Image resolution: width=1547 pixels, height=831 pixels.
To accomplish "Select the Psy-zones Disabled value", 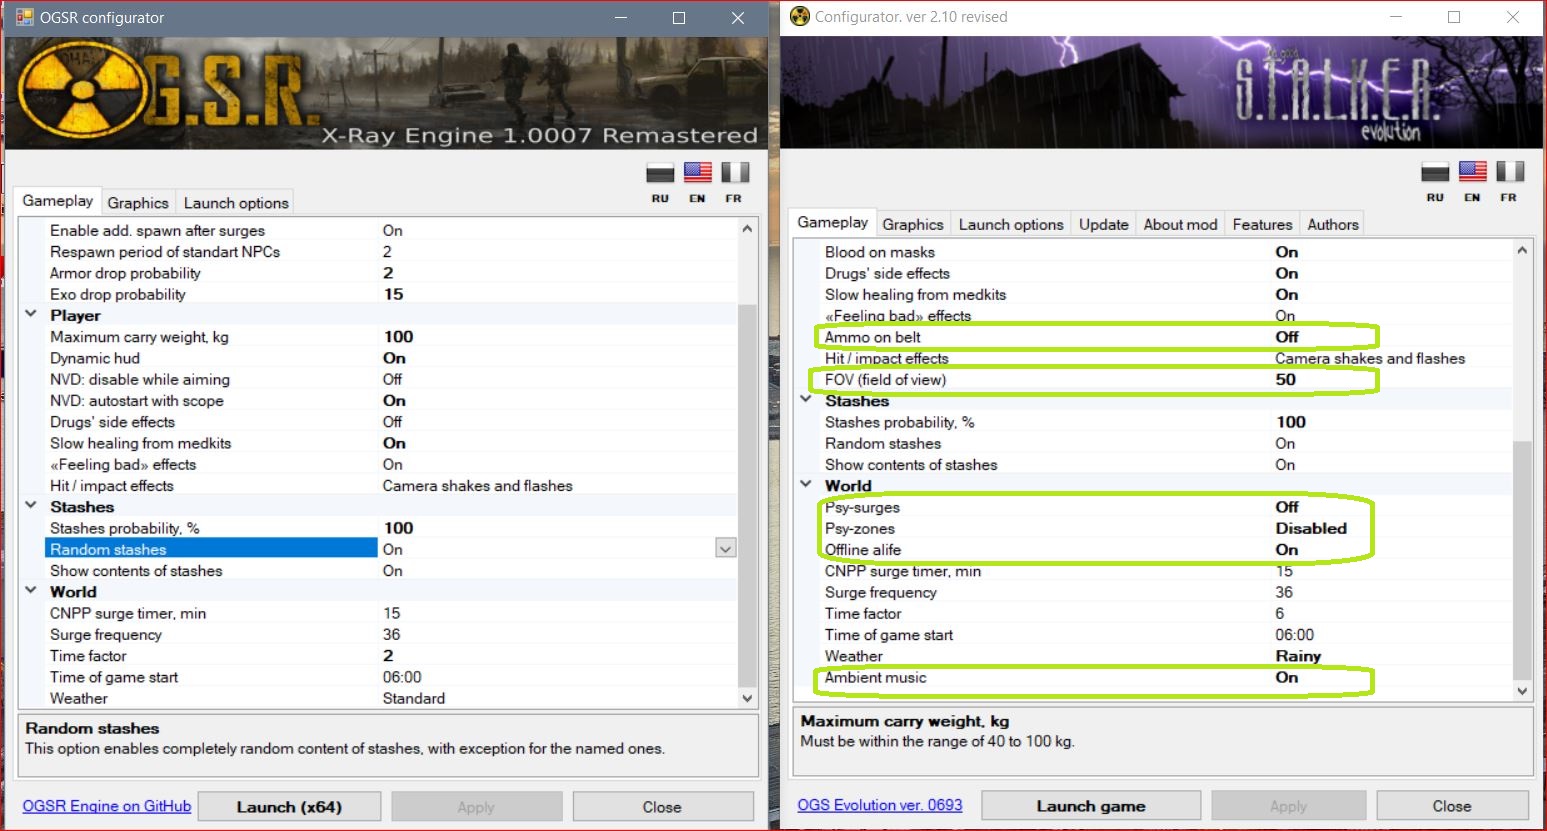I will (x=1311, y=528).
